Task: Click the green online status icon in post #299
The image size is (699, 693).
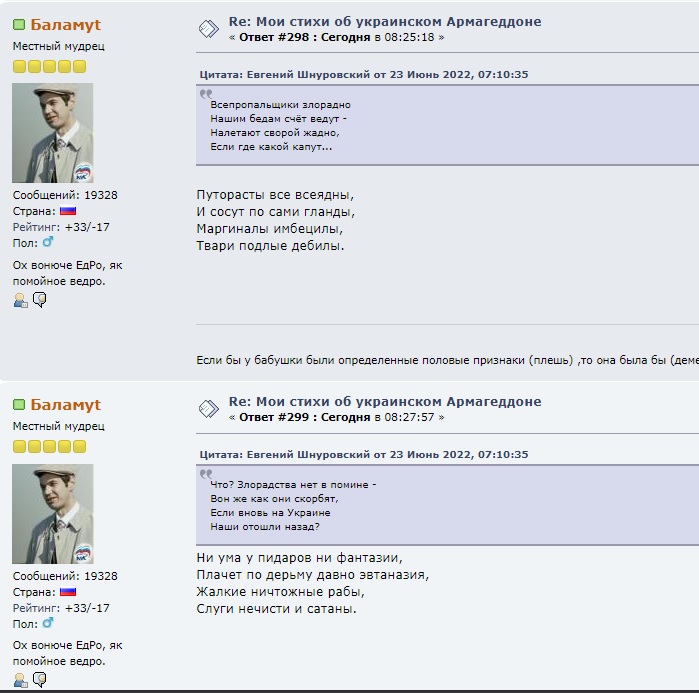Action: click(19, 405)
